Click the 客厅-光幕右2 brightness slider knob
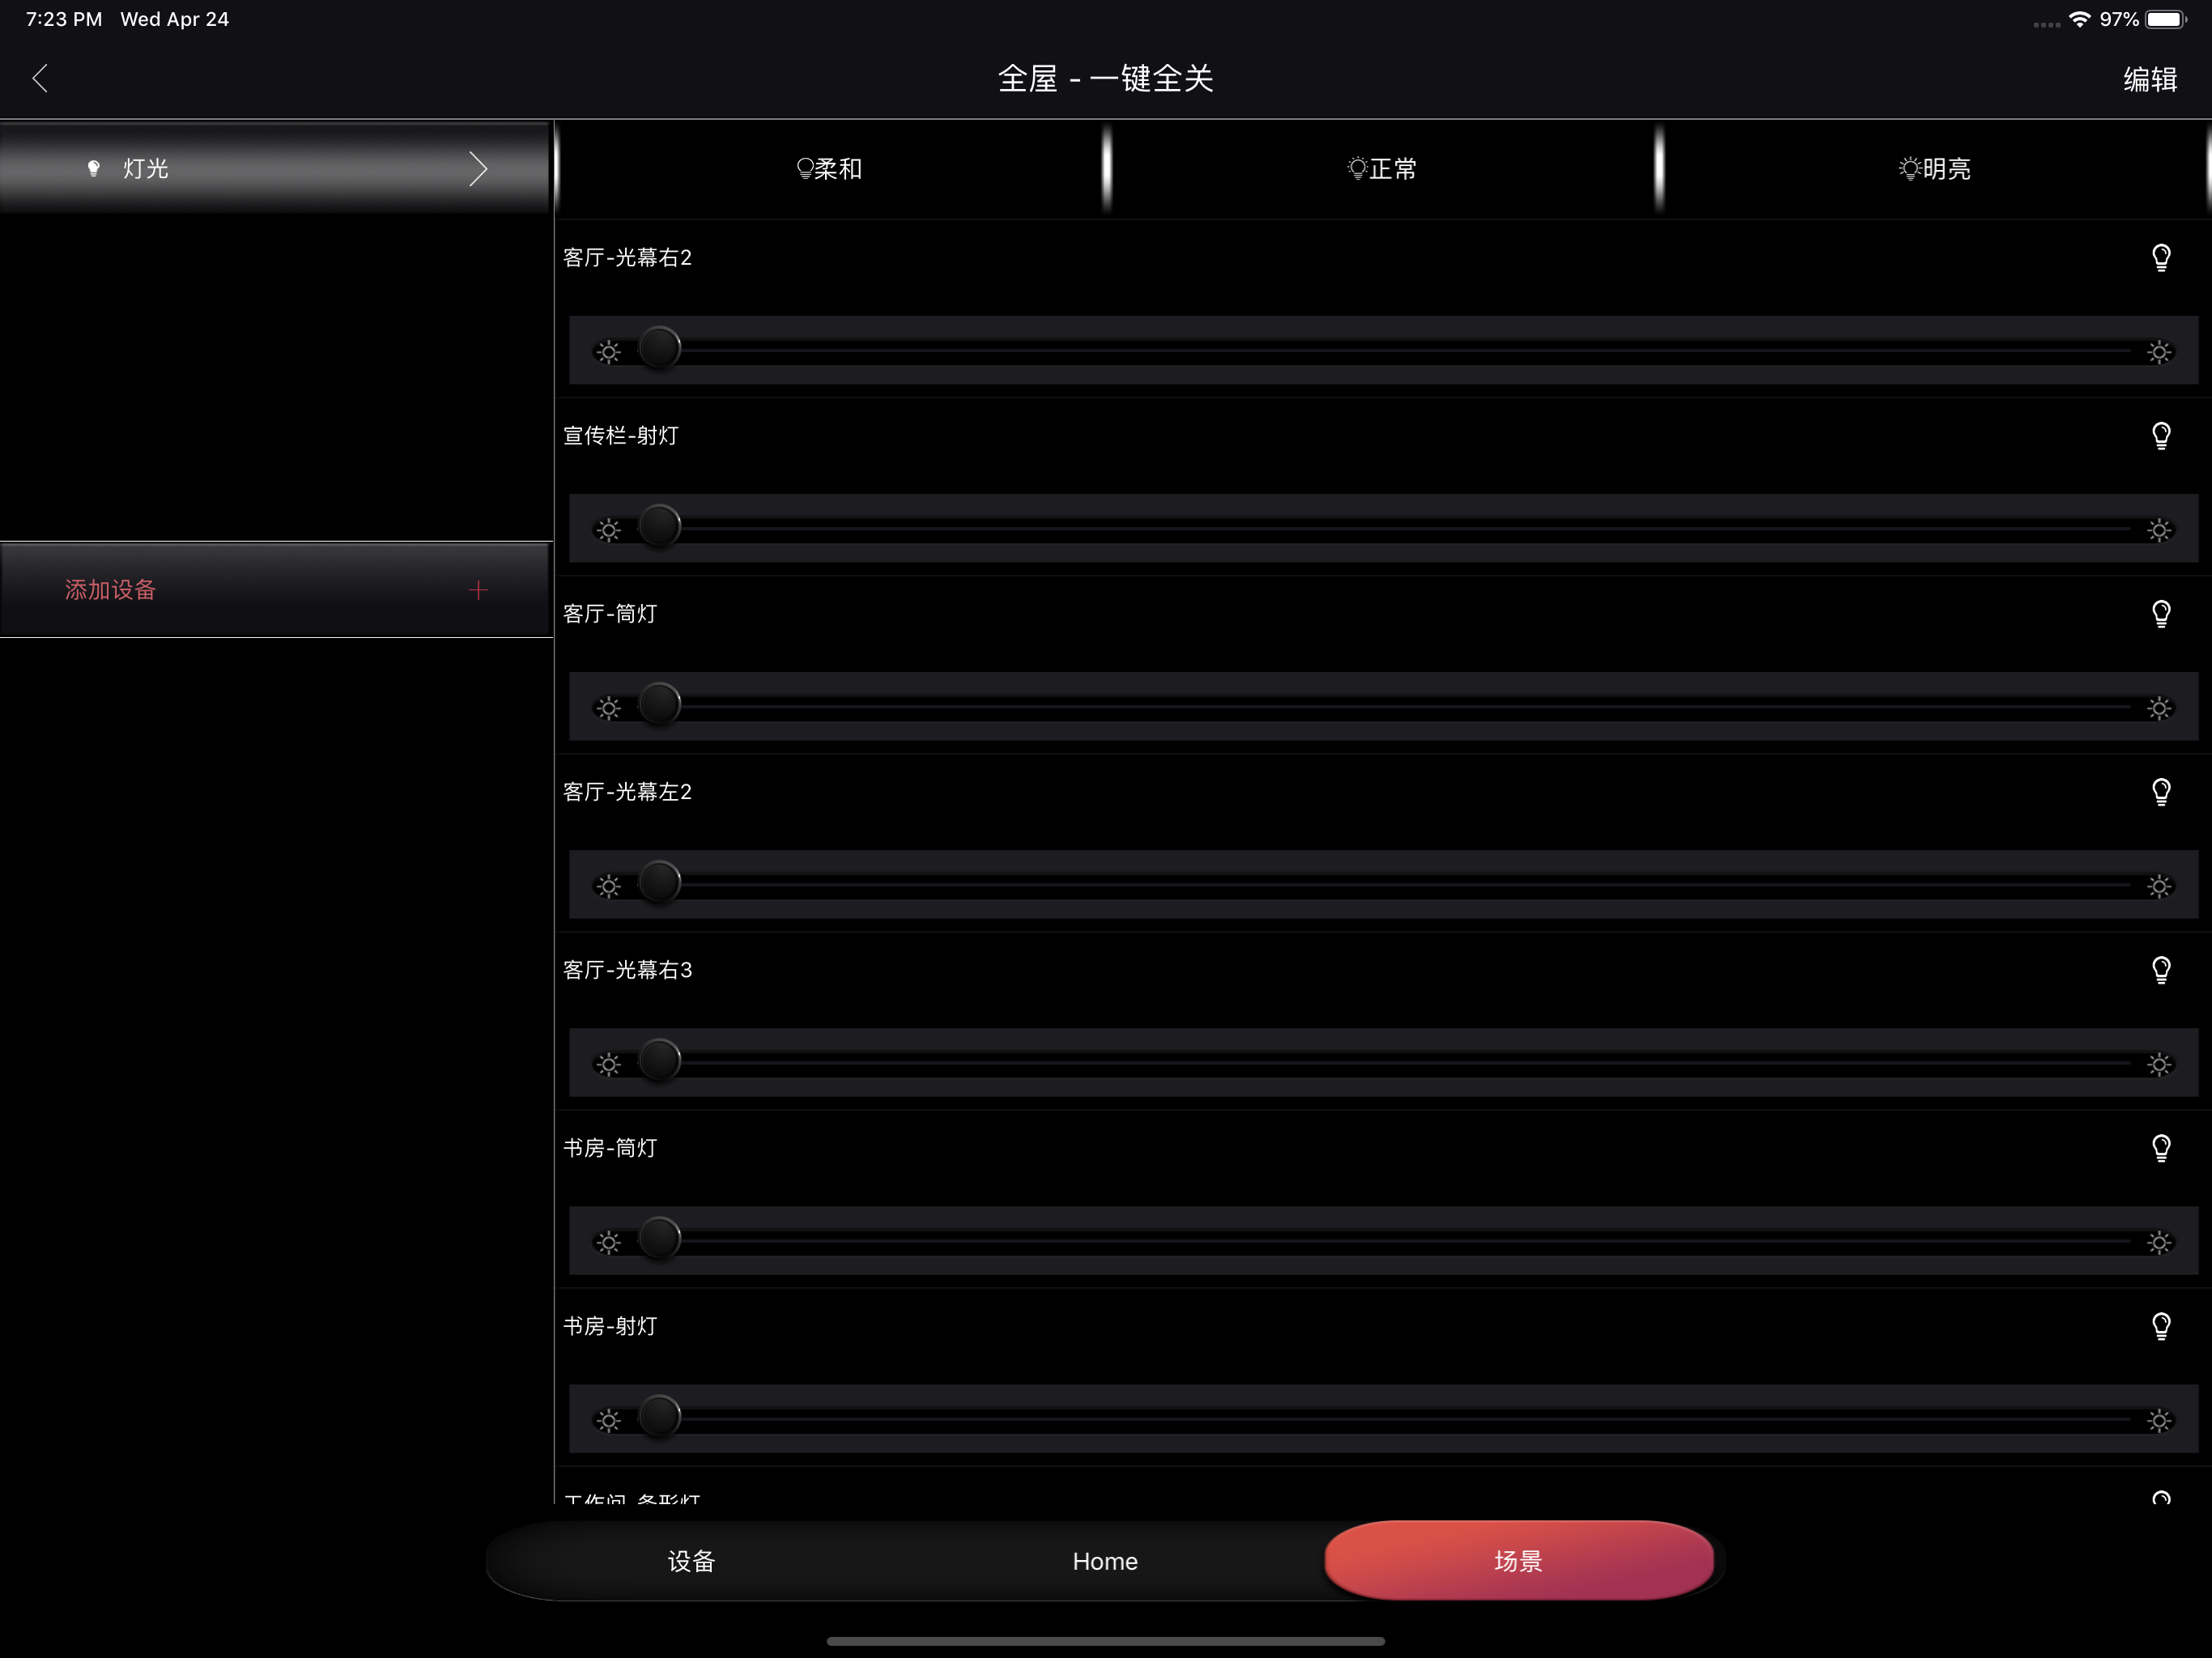This screenshot has width=2212, height=1658. tap(659, 348)
